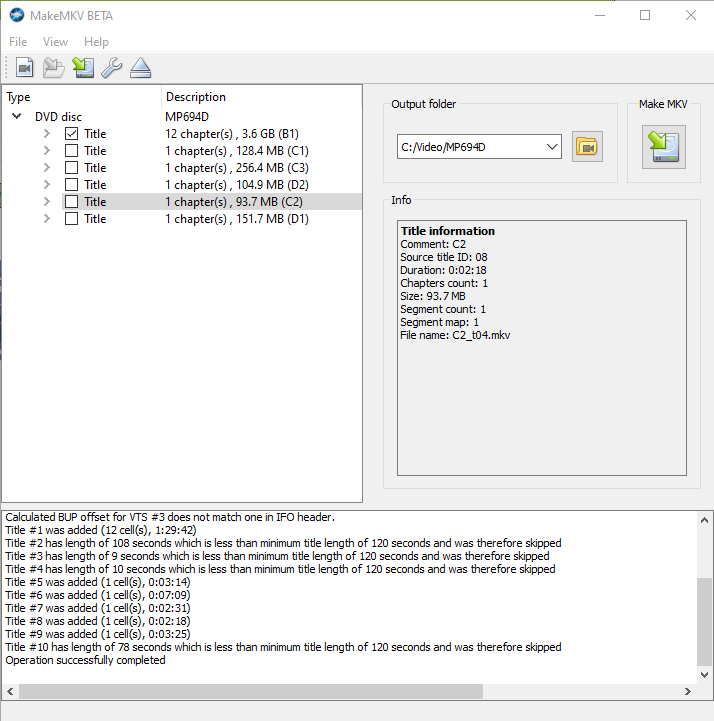Expand the C3 title row
The height and width of the screenshot is (721, 714).
[46, 168]
